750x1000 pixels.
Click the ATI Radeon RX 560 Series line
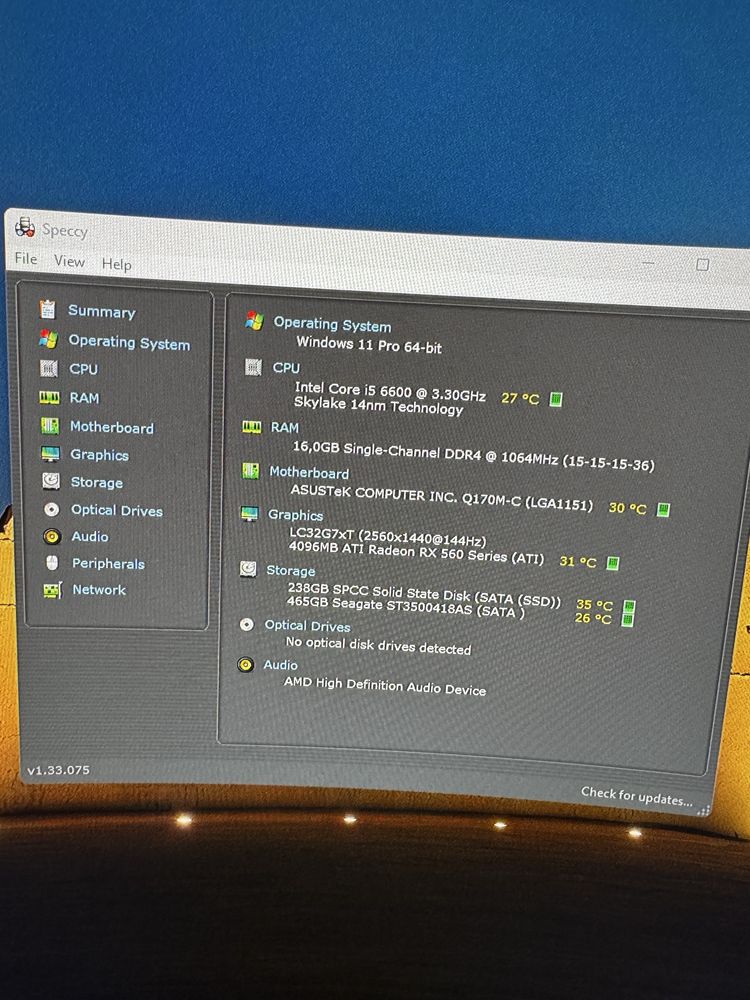416,552
